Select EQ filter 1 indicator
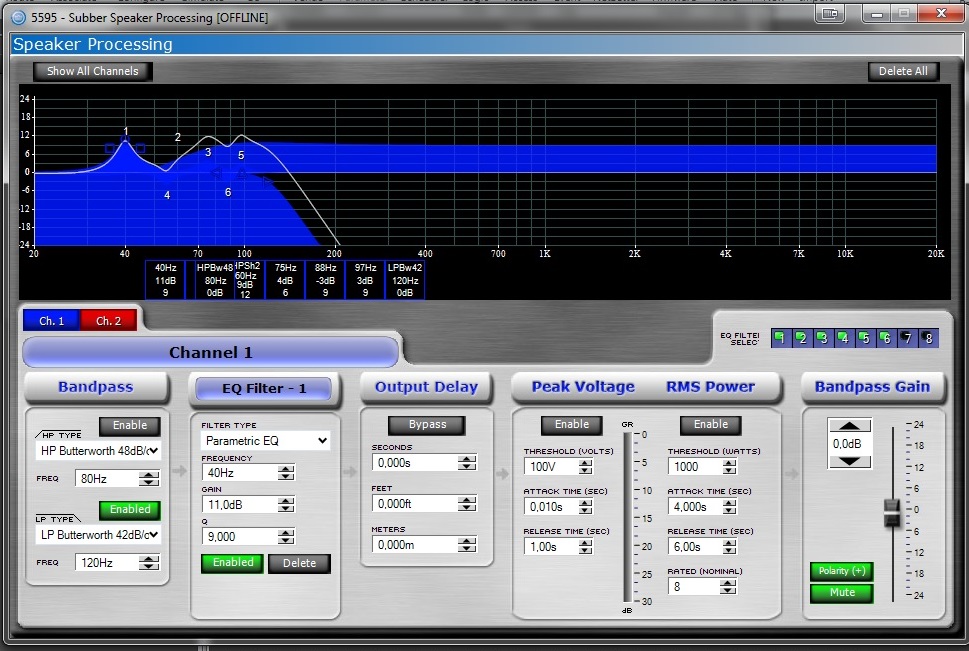This screenshot has width=969, height=651. pyautogui.click(x=781, y=339)
